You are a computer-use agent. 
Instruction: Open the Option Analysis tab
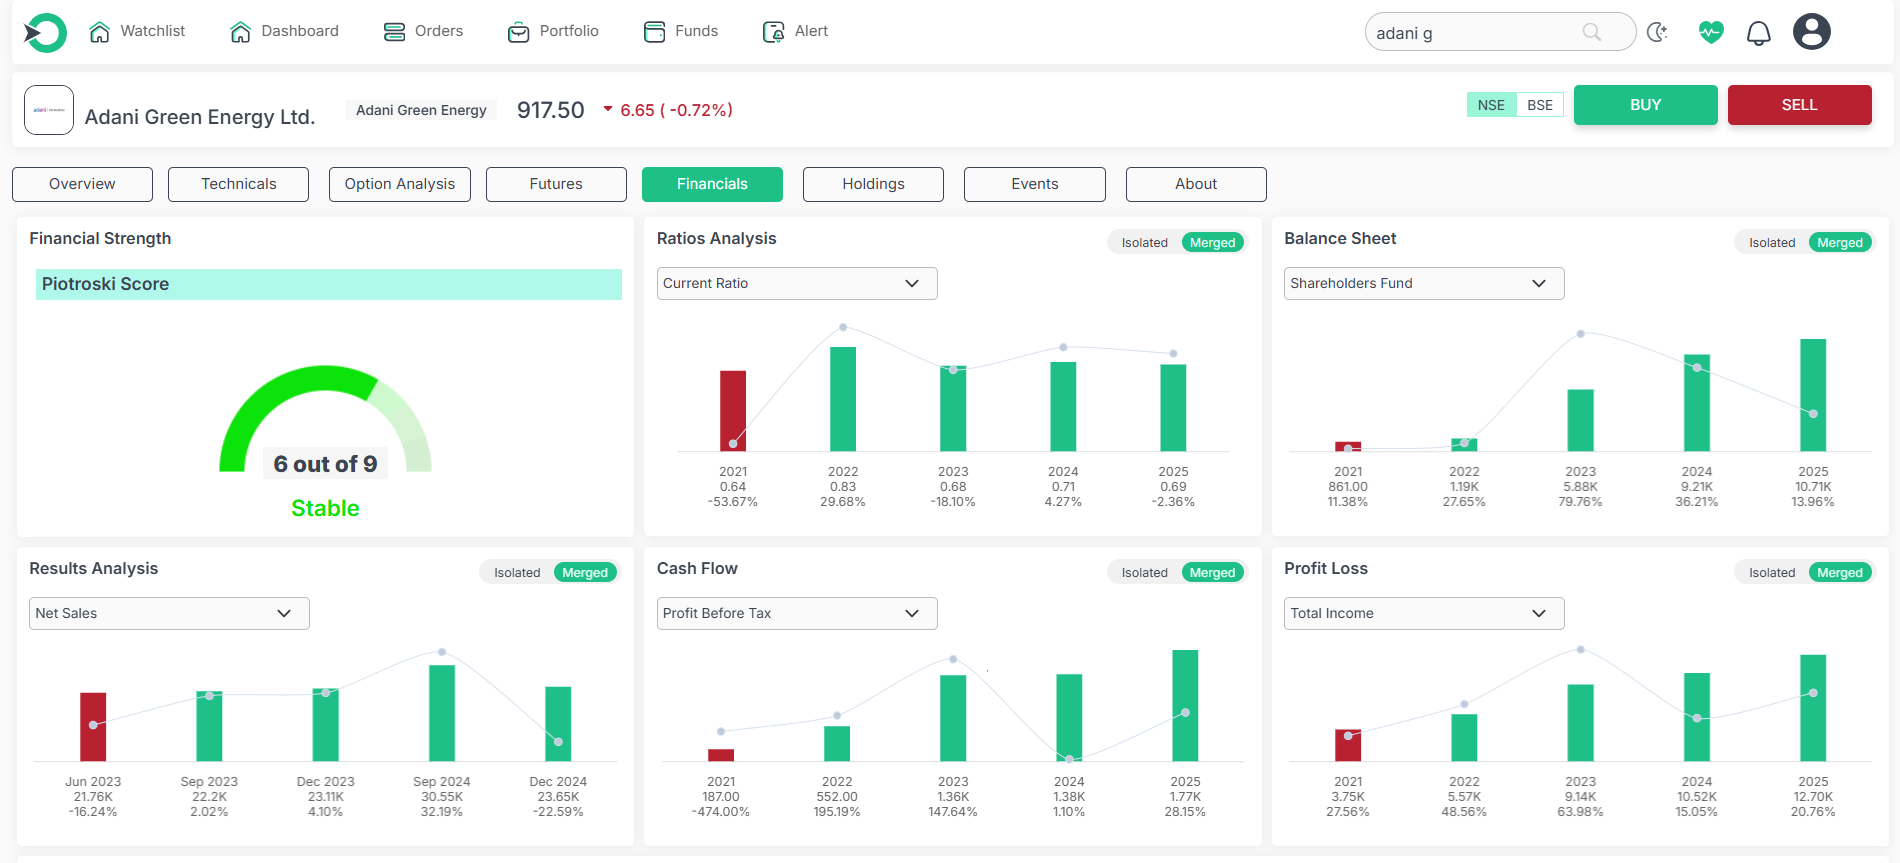400,184
